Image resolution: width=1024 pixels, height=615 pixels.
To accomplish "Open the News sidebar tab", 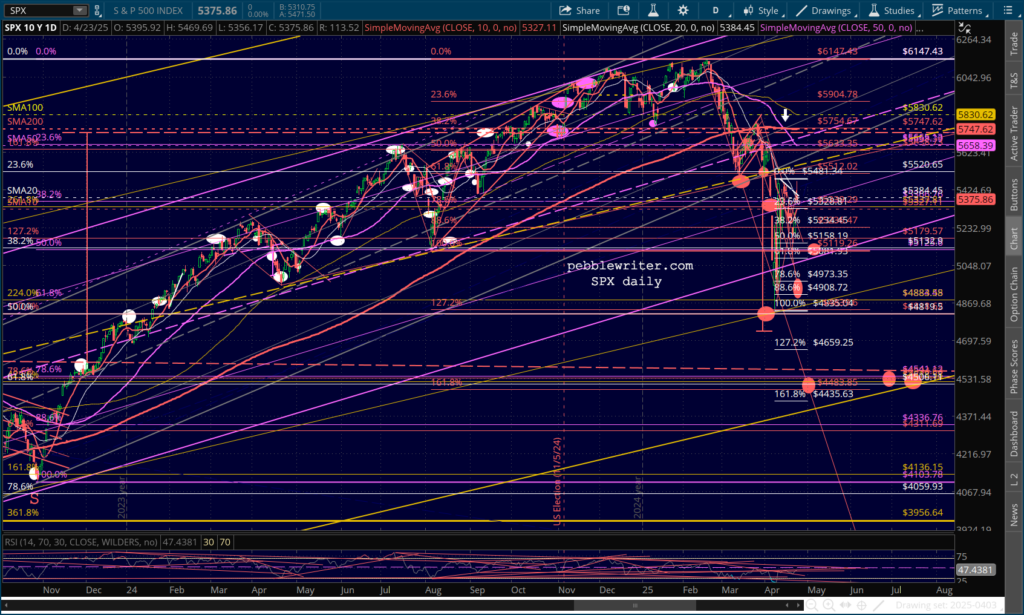I will pyautogui.click(x=1014, y=514).
